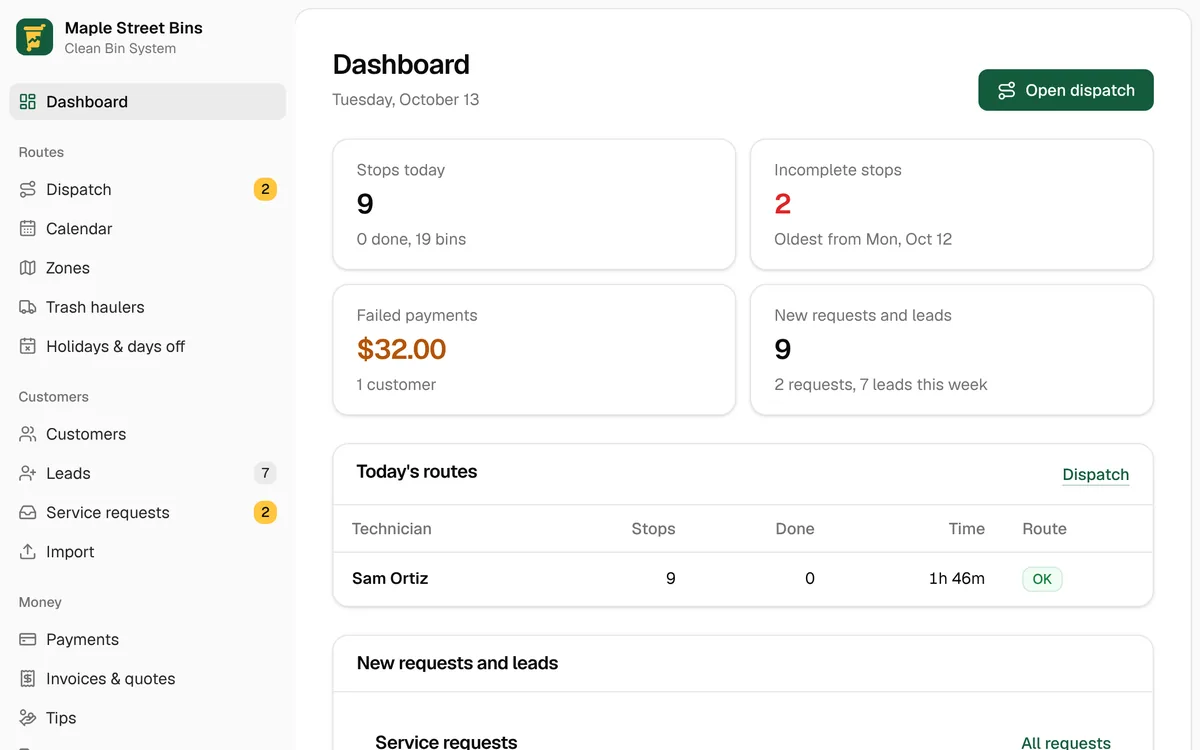The width and height of the screenshot is (1200, 750).
Task: Open Service requests in the sidebar
Action: click(148, 512)
